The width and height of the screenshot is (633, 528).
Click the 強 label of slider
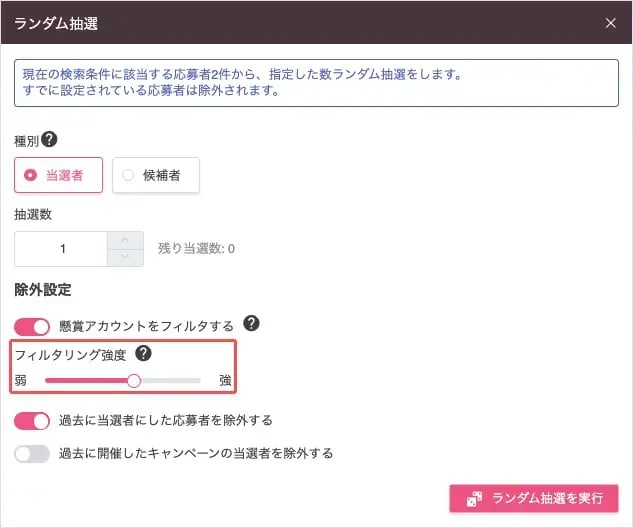click(225, 380)
